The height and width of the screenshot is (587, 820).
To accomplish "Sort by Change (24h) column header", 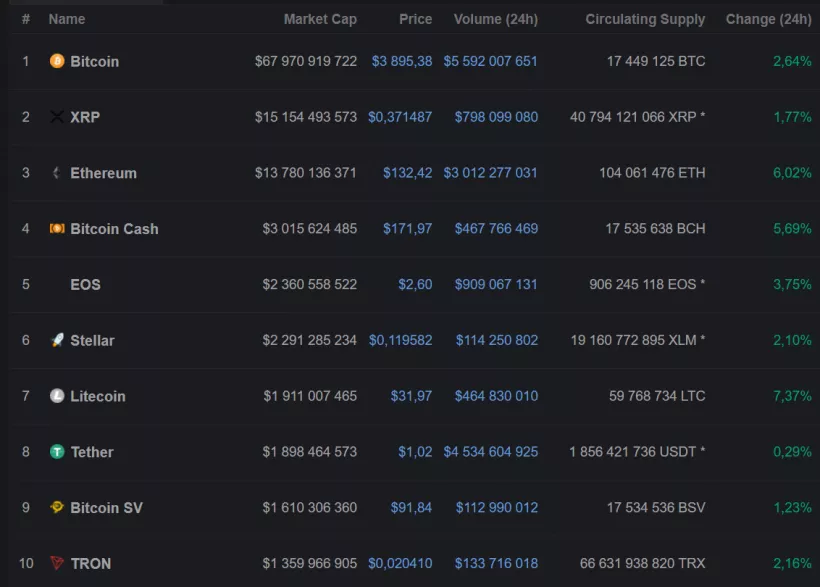I will [x=768, y=19].
